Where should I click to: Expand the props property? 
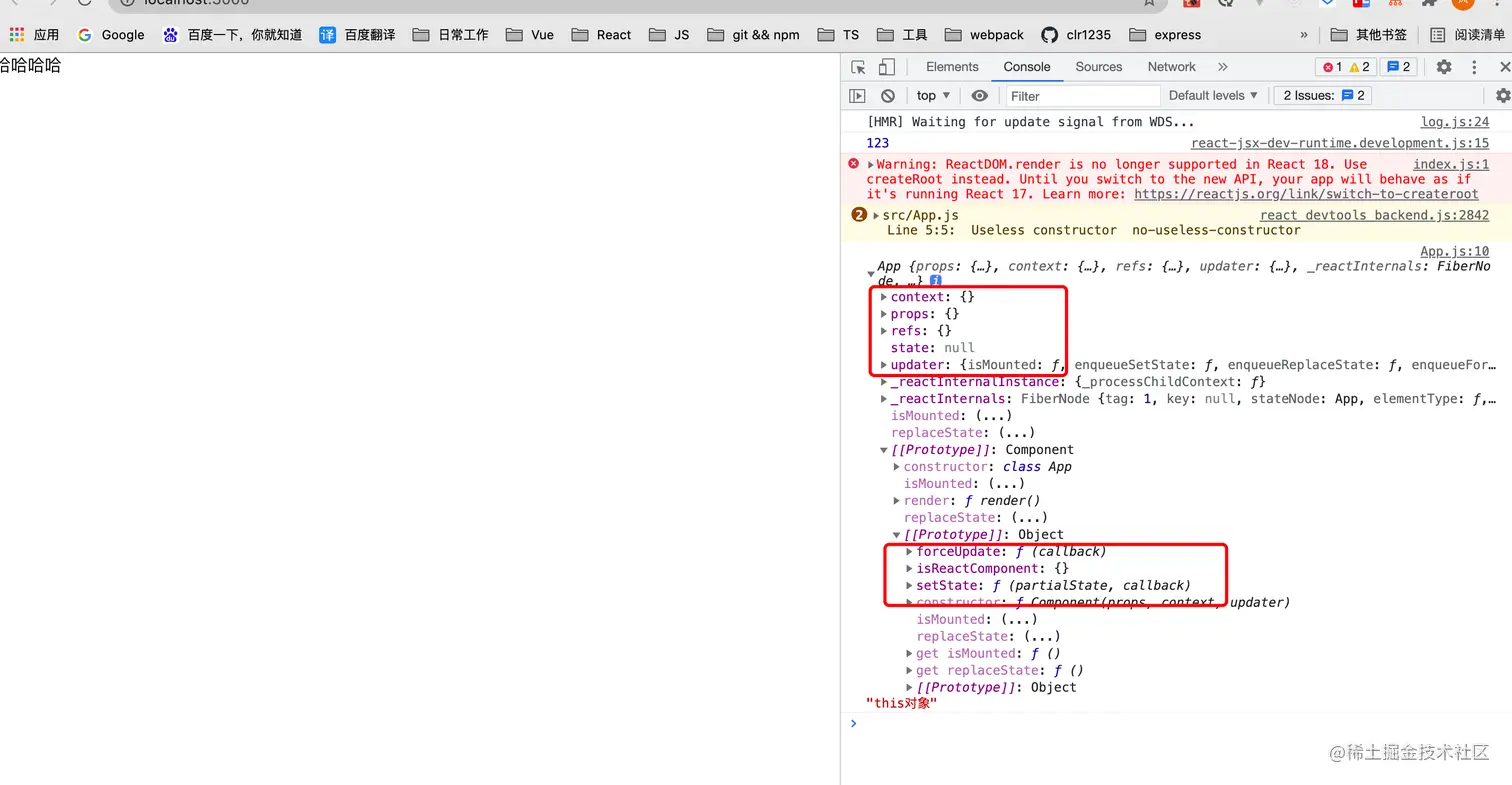click(884, 314)
